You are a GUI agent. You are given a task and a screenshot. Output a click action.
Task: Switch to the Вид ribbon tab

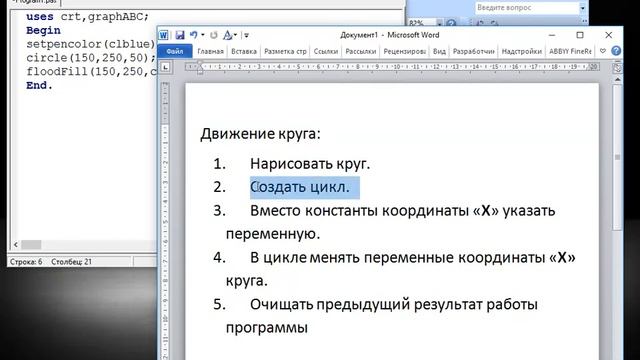click(439, 51)
